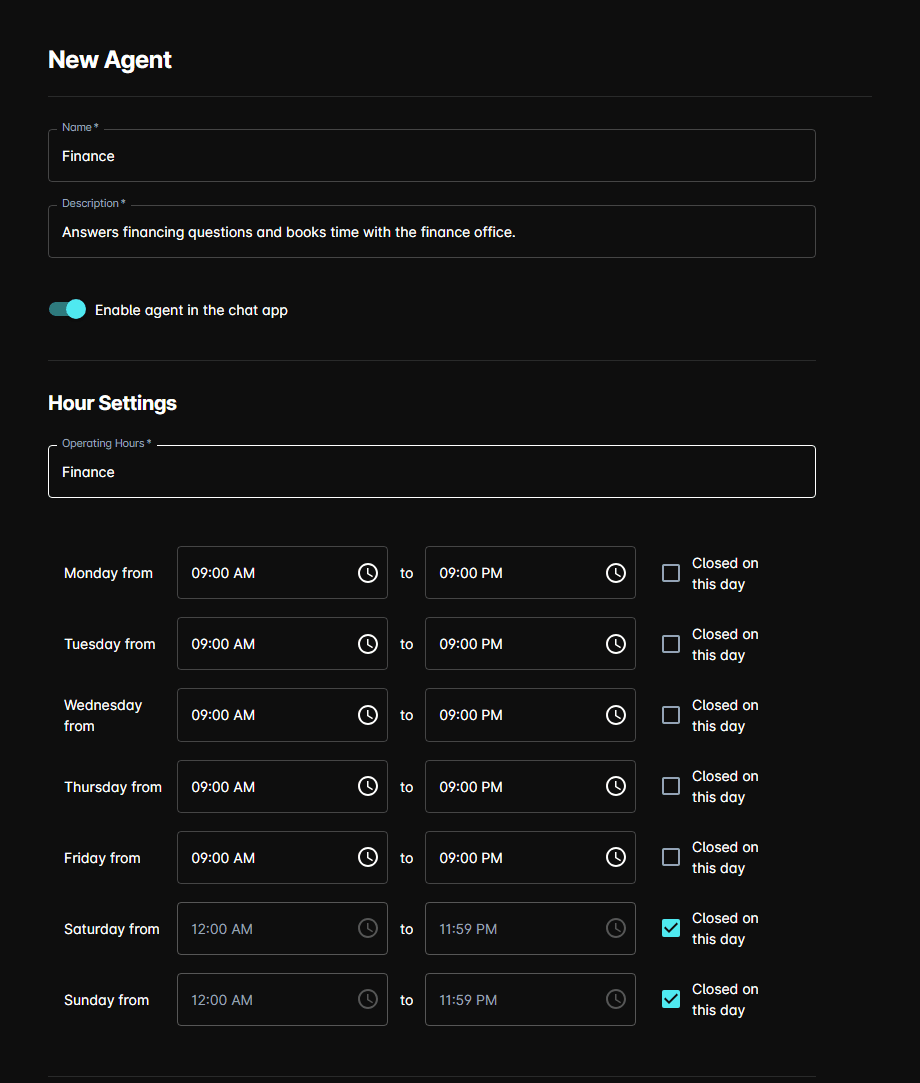Click Sunday end time clock icon
The image size is (920, 1083).
point(615,999)
